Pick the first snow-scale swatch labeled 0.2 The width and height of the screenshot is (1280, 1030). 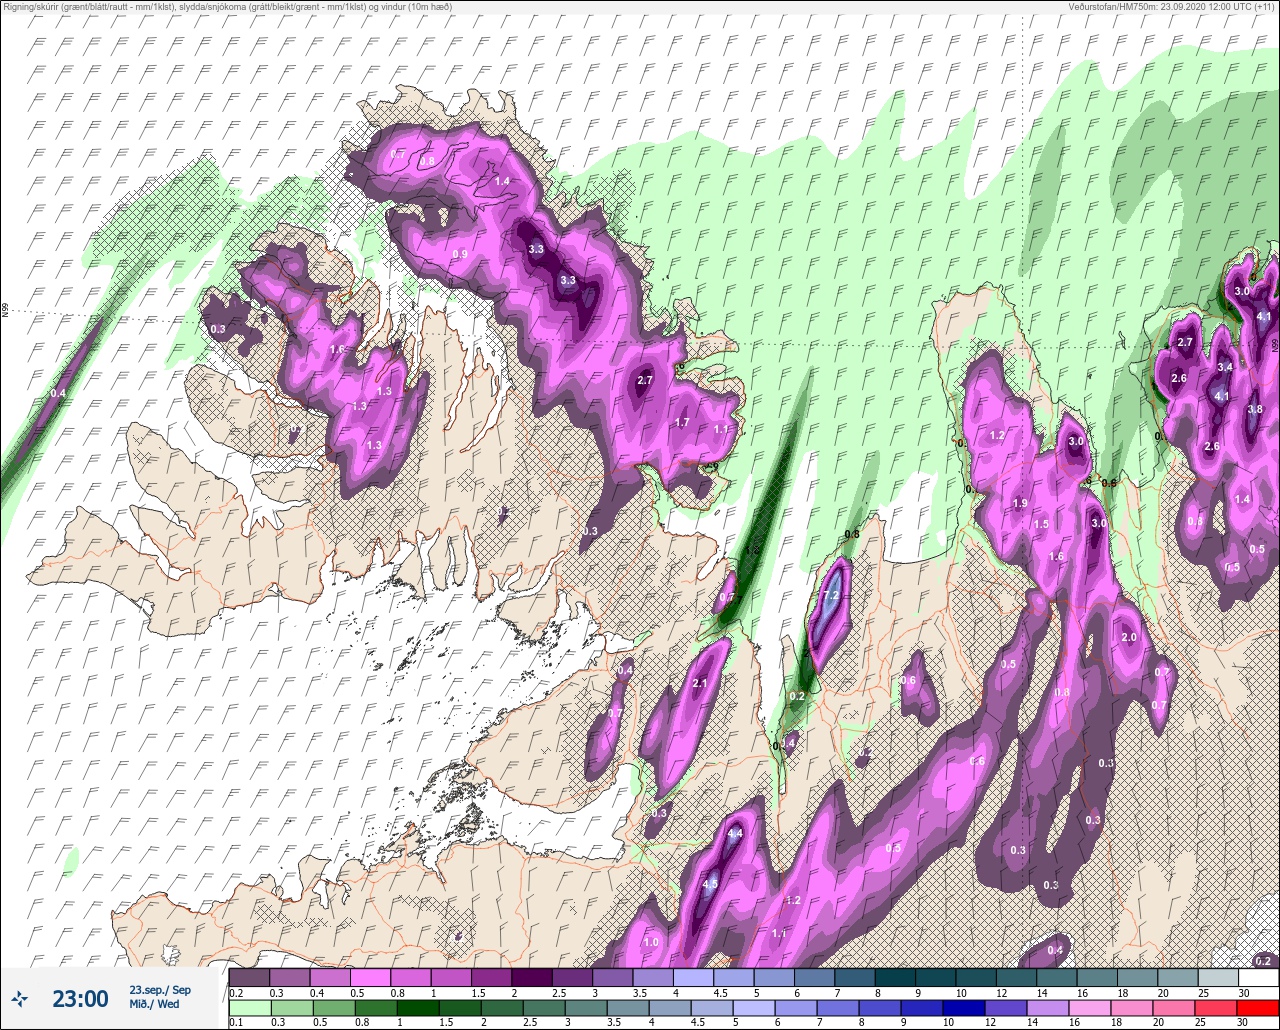tap(249, 977)
